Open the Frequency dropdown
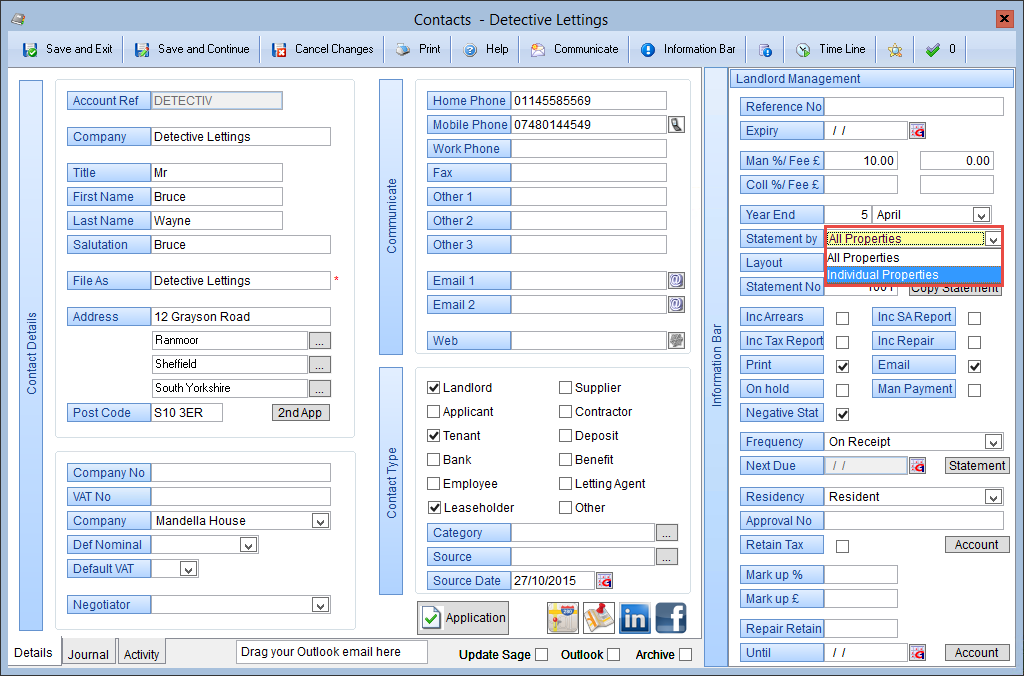Screen dimensions: 1024x676 click(x=993, y=442)
